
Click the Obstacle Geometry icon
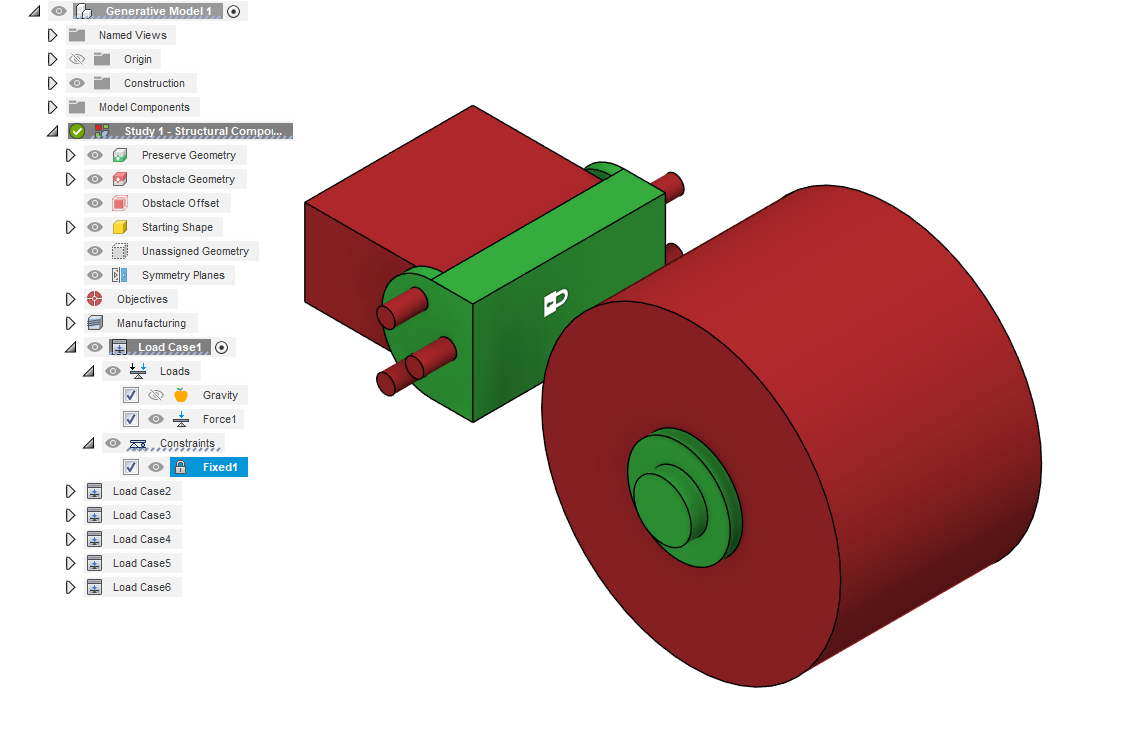(x=119, y=179)
